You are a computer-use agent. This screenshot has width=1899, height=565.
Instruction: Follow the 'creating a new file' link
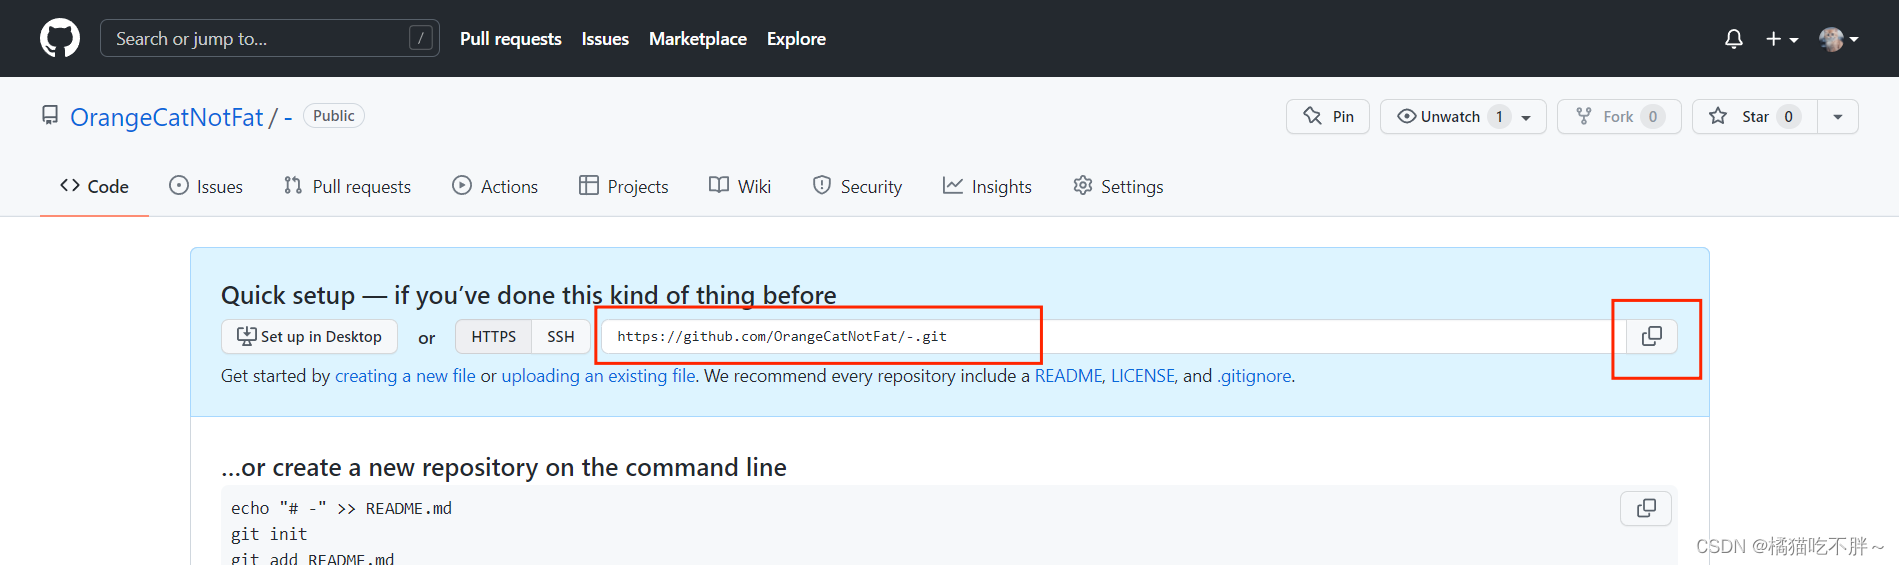405,376
